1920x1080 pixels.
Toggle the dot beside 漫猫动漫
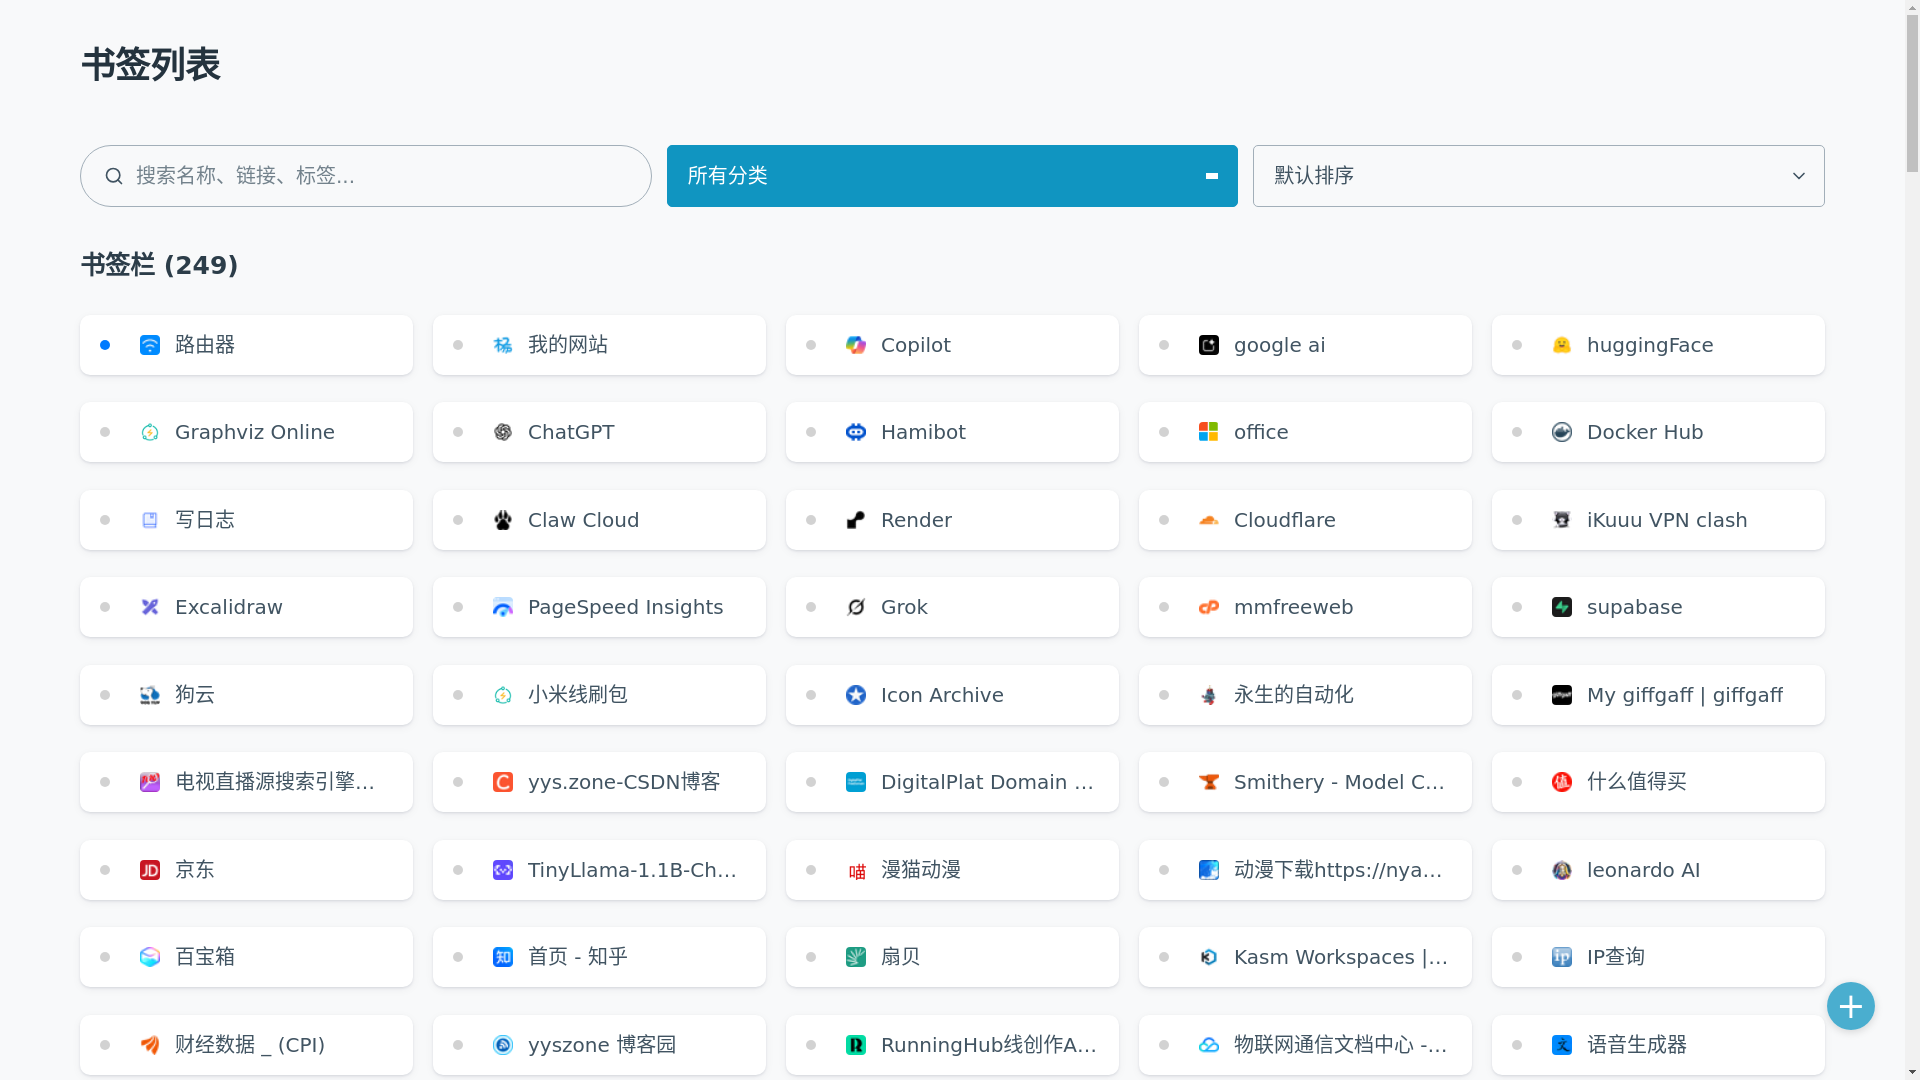tap(811, 870)
